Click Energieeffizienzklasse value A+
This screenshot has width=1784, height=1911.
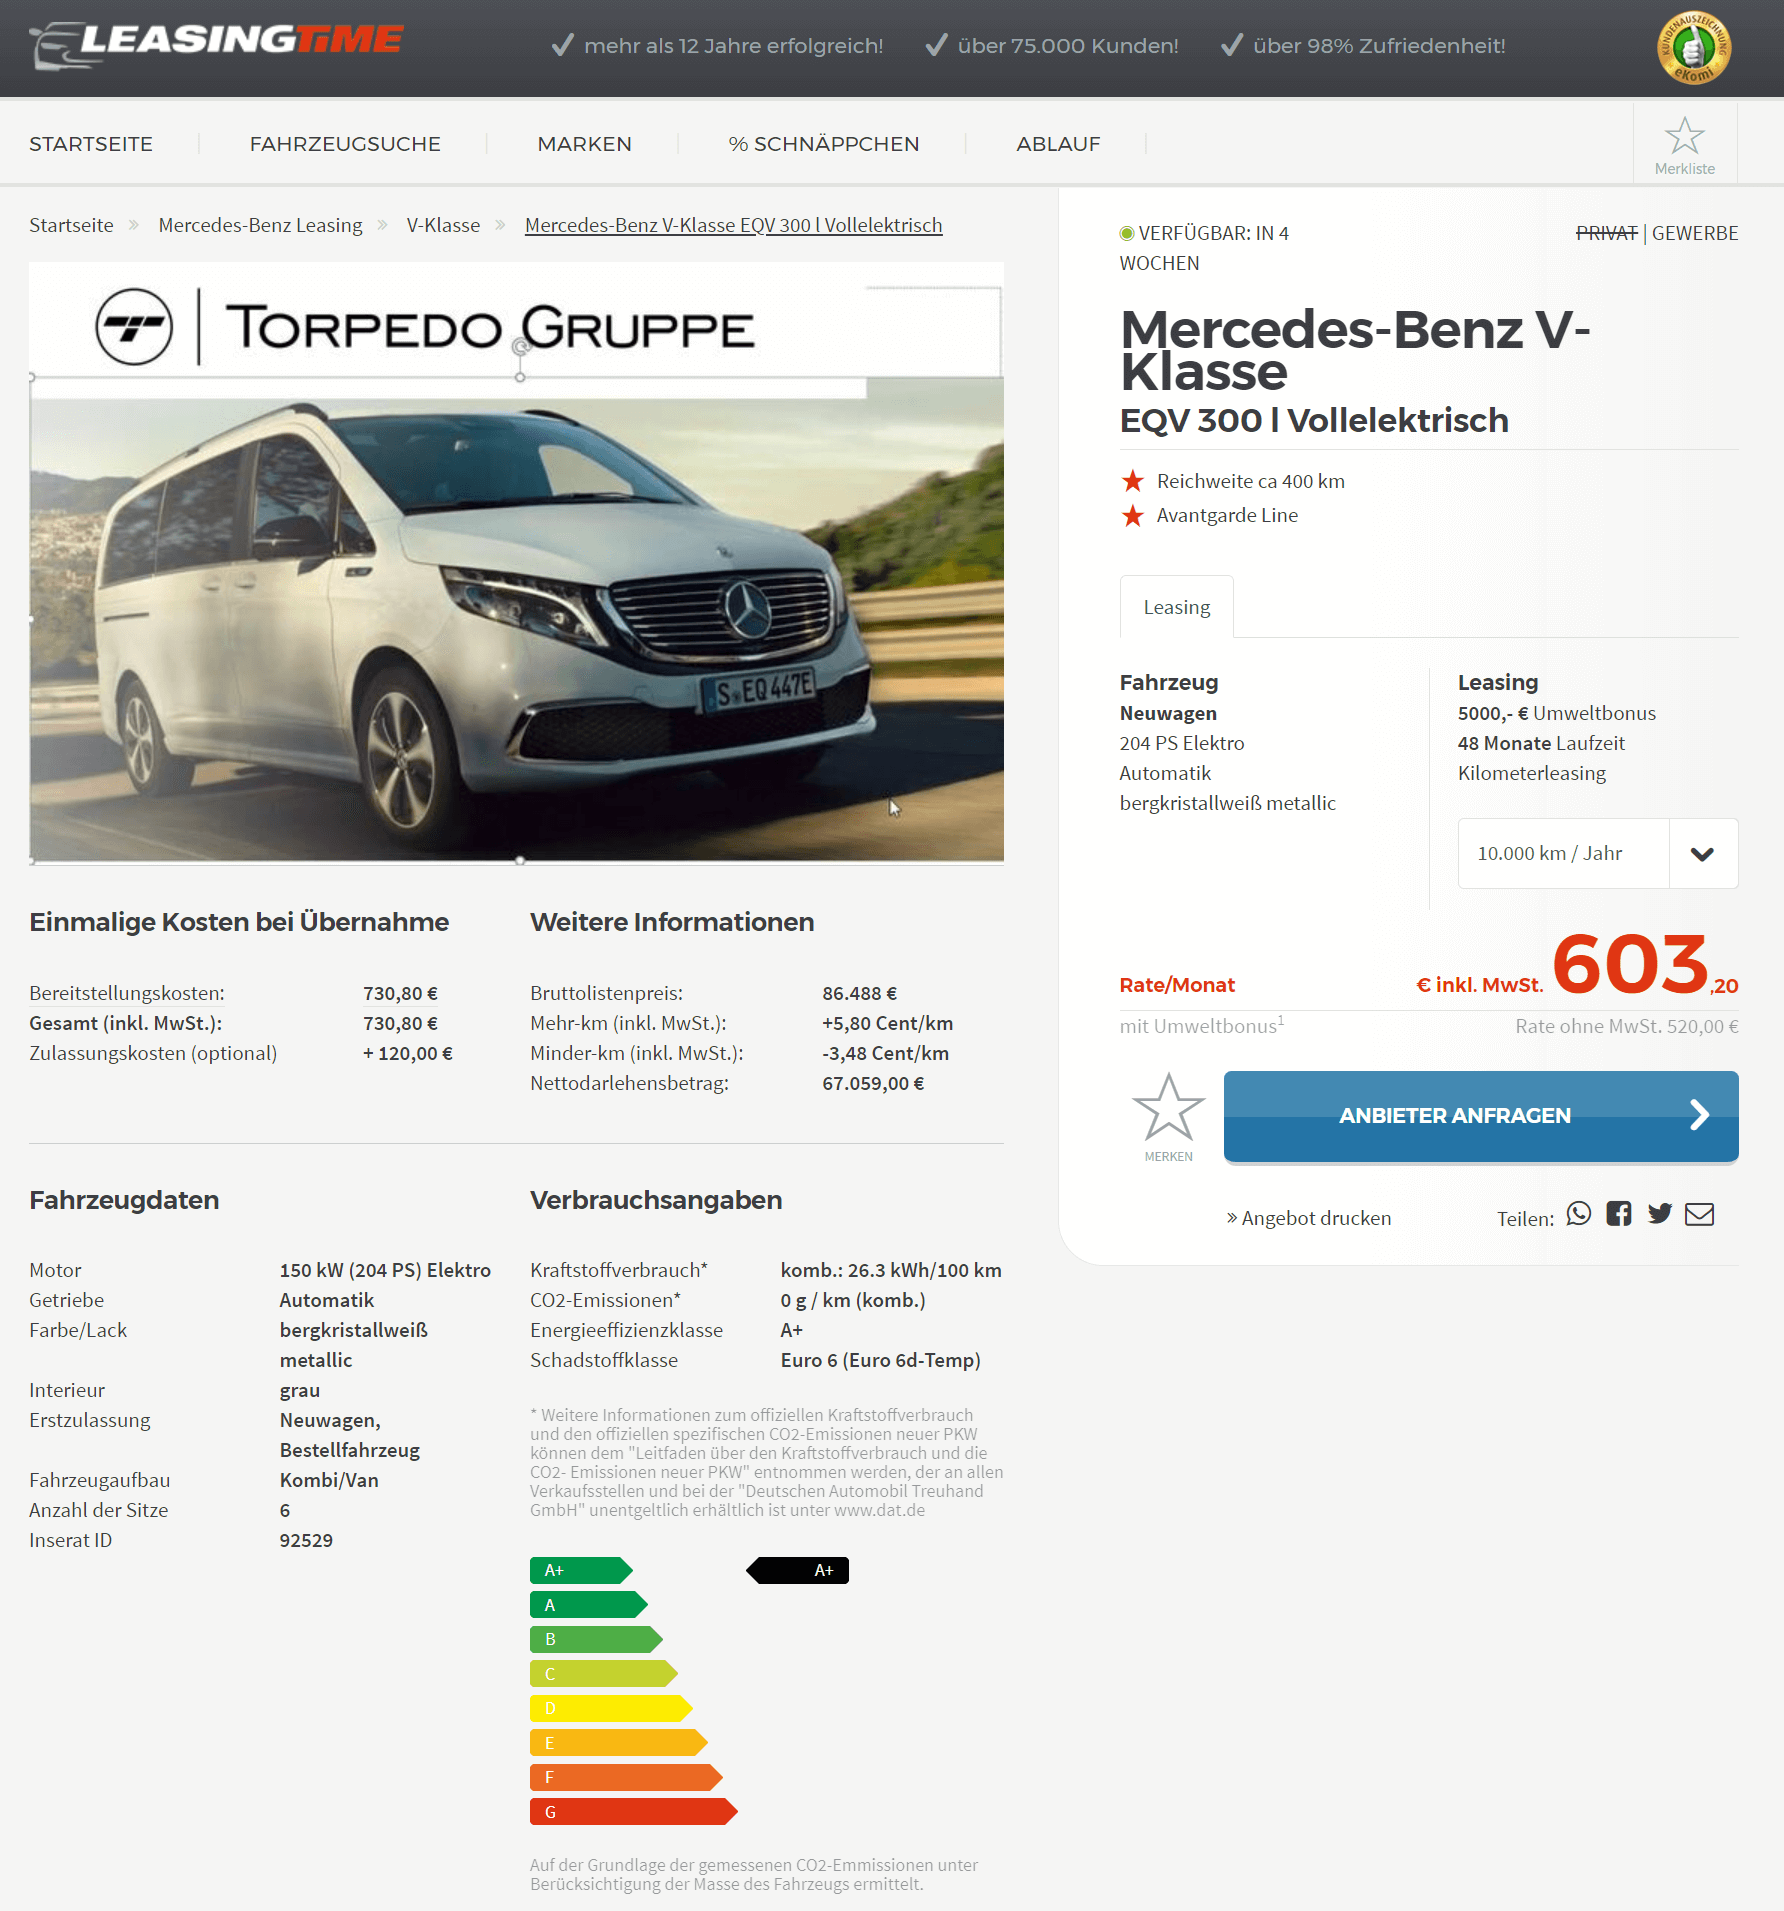click(x=791, y=1330)
